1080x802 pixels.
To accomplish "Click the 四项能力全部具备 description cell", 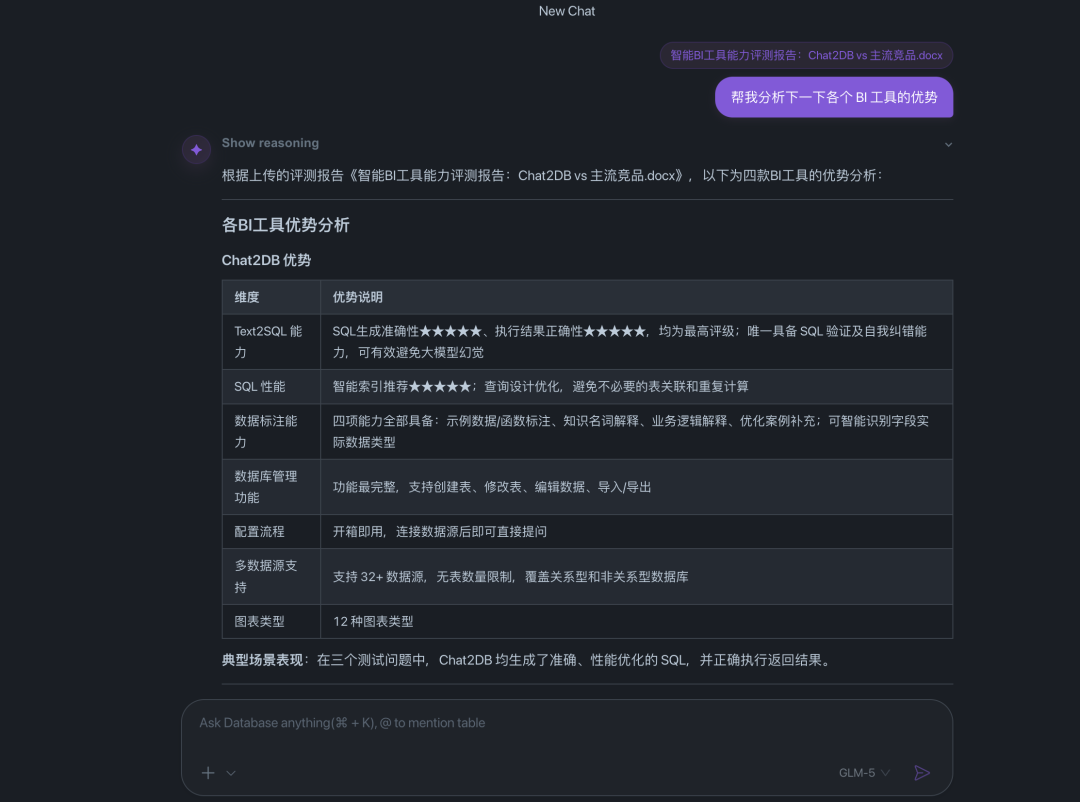I will click(x=636, y=431).
